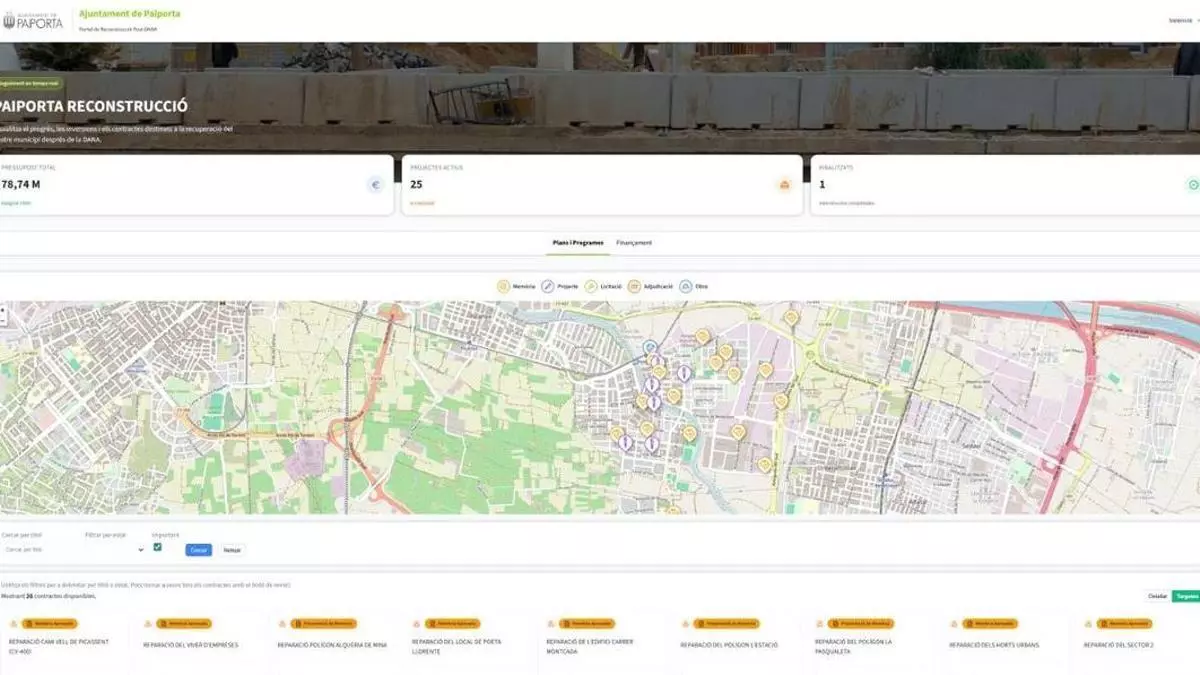Switch to Detallat list view
This screenshot has height=675, width=1200.
coord(1157,596)
